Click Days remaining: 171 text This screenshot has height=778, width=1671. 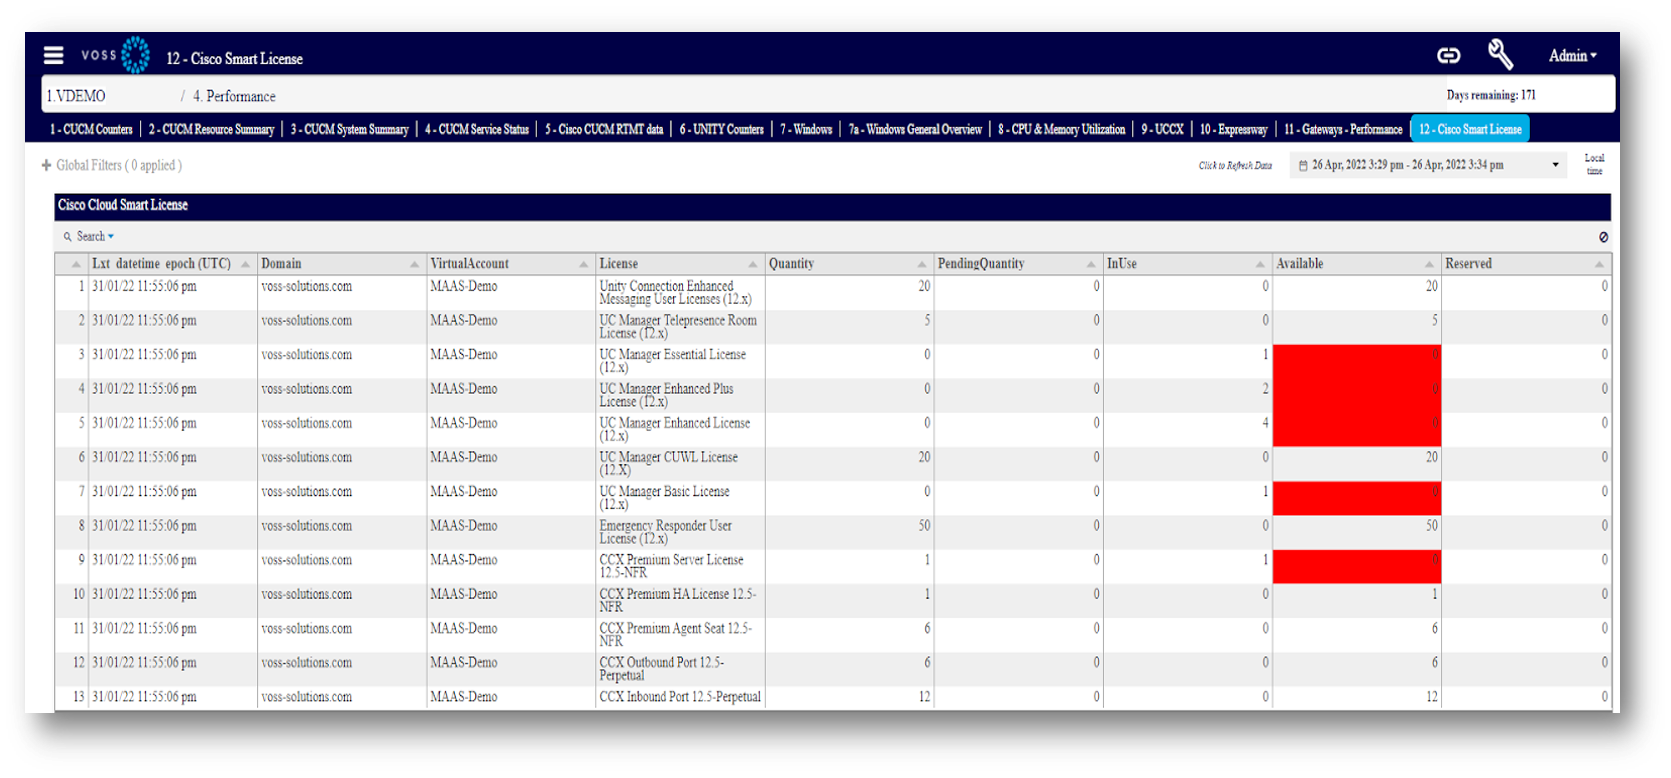point(1490,96)
